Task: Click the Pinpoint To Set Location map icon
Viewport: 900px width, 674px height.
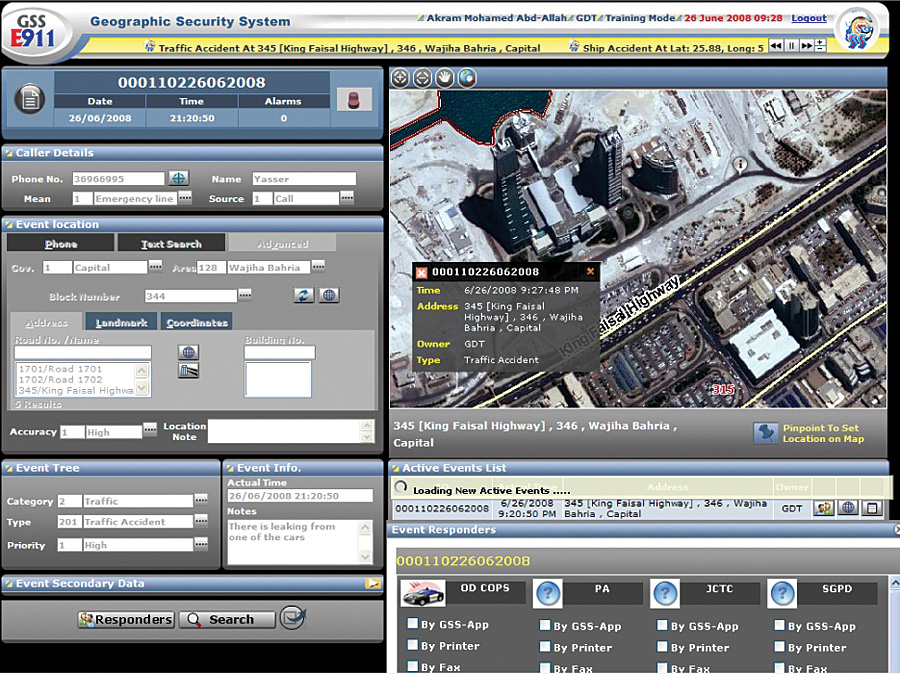Action: pyautogui.click(x=766, y=433)
